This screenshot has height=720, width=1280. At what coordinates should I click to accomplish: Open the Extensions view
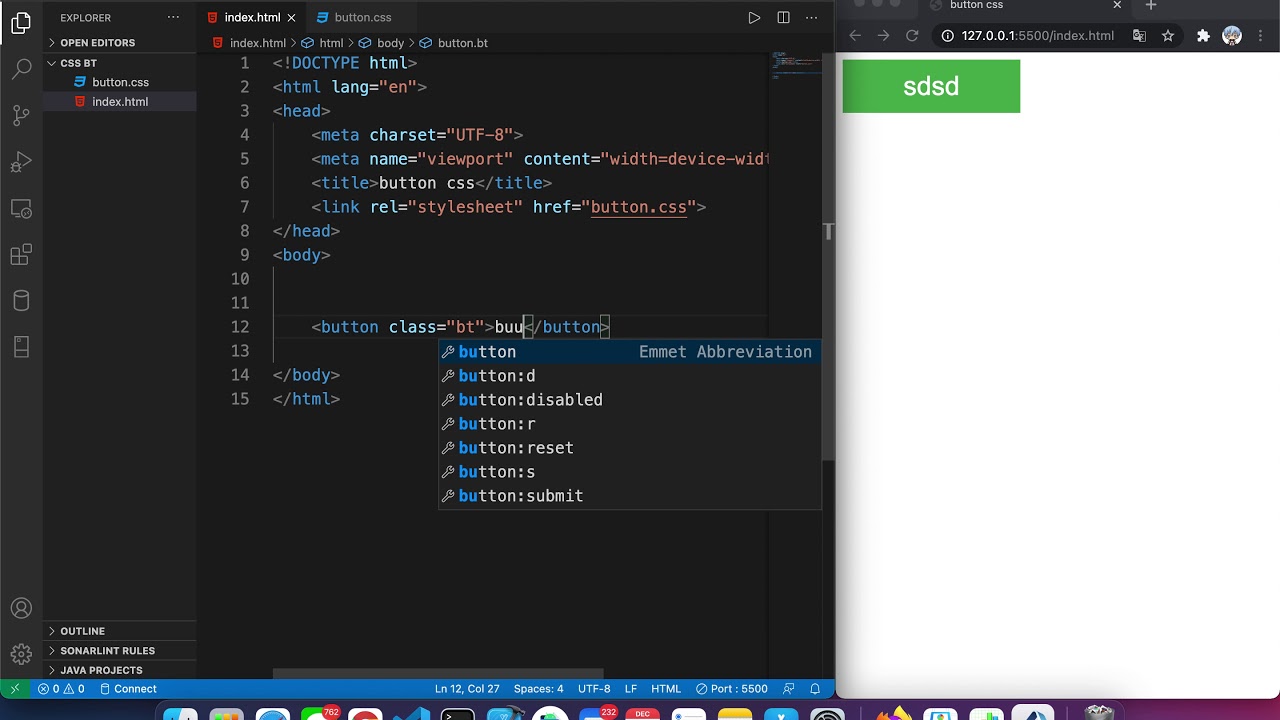[21, 255]
